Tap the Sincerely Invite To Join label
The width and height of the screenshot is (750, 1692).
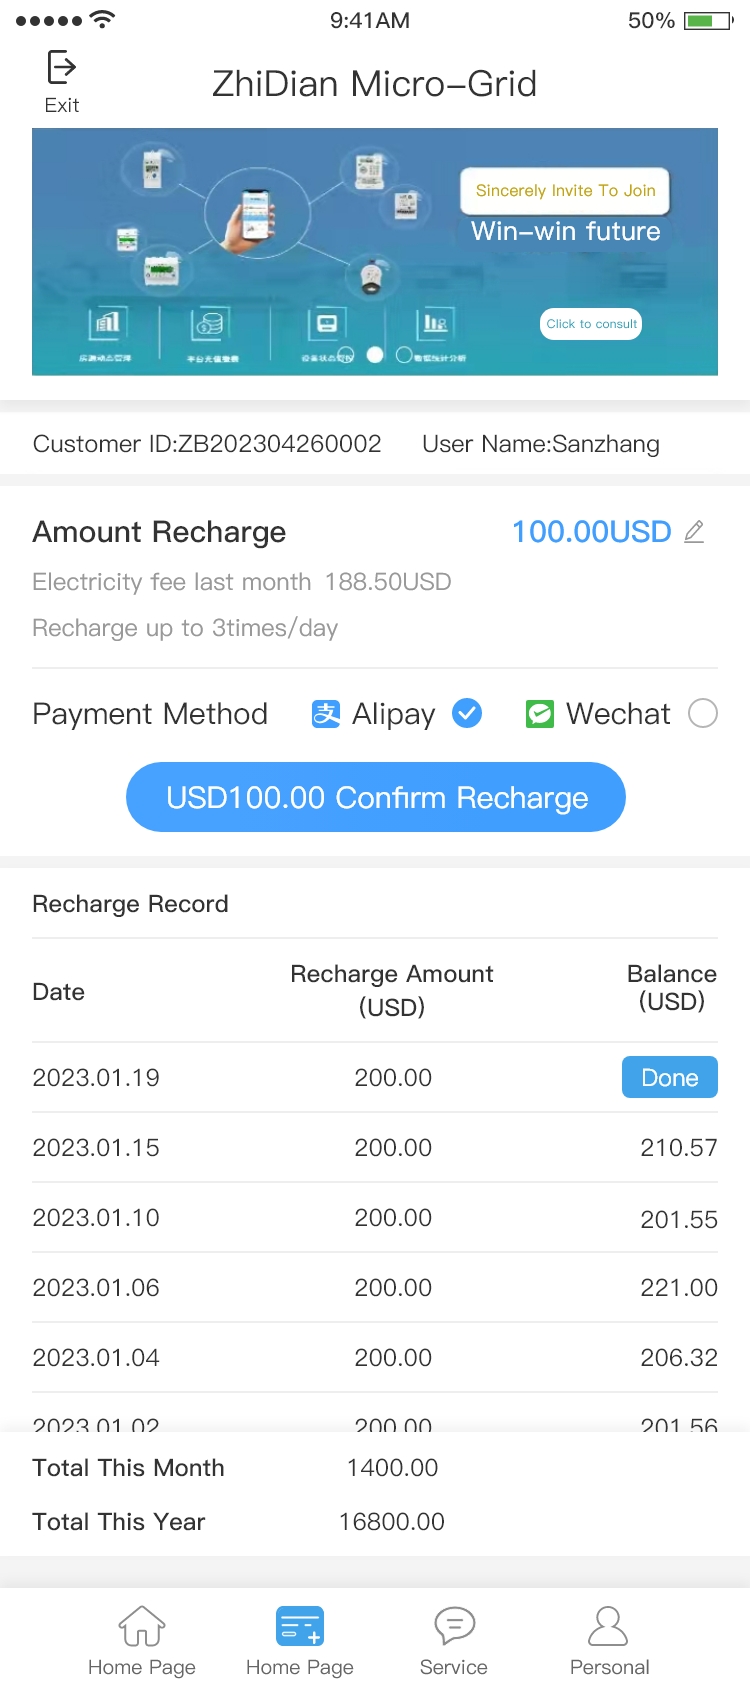click(x=565, y=191)
